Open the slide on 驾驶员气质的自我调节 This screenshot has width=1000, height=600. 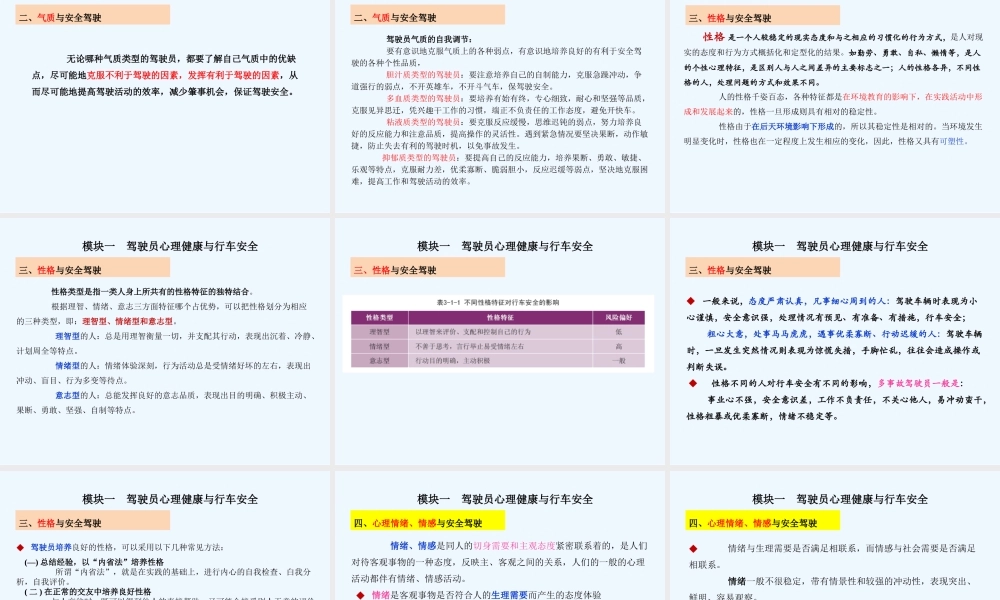coord(500,105)
